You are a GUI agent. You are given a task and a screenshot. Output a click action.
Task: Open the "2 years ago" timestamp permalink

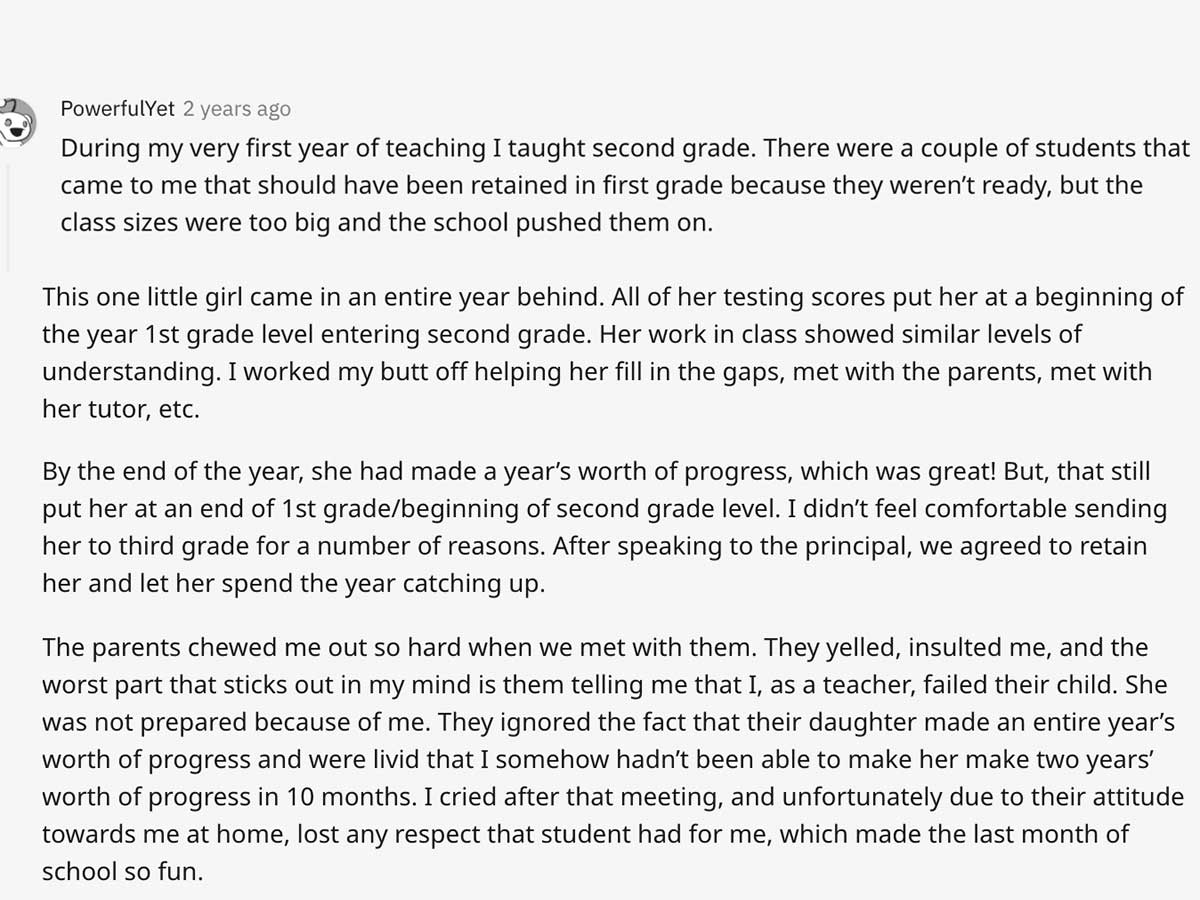click(x=237, y=109)
